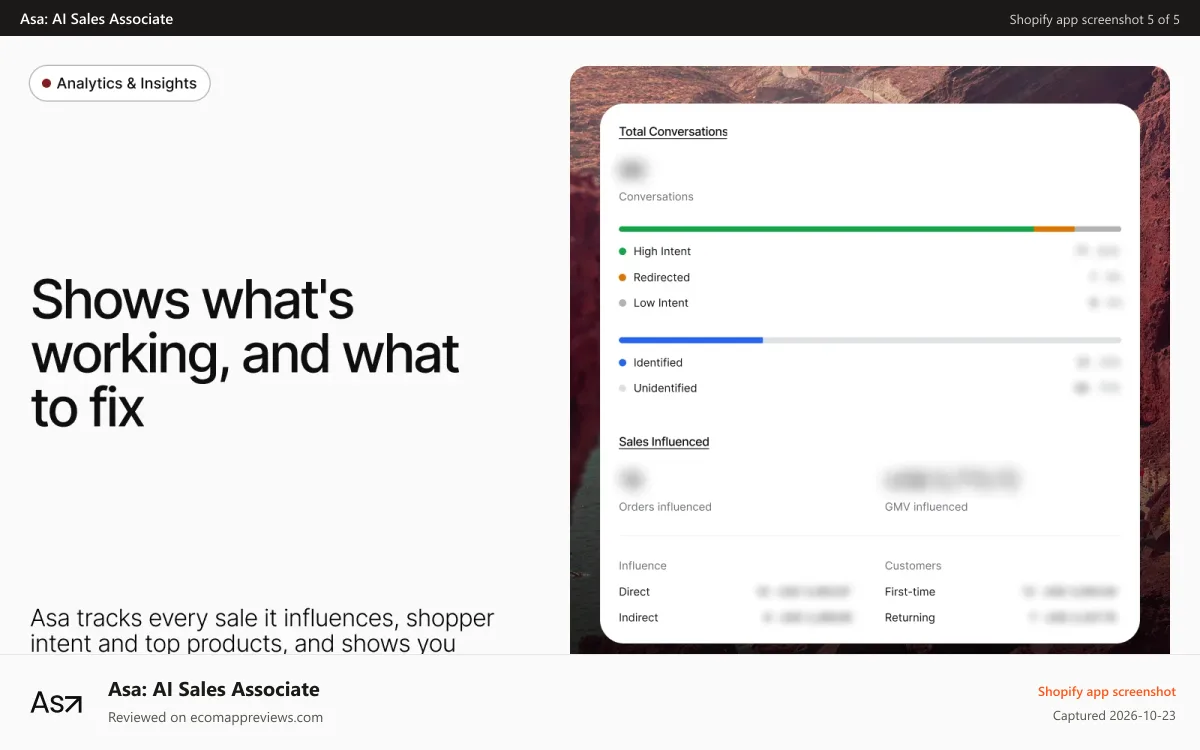This screenshot has width=1200, height=750.
Task: Click the Captured 2026-10-23 date text
Action: [x=1114, y=716]
